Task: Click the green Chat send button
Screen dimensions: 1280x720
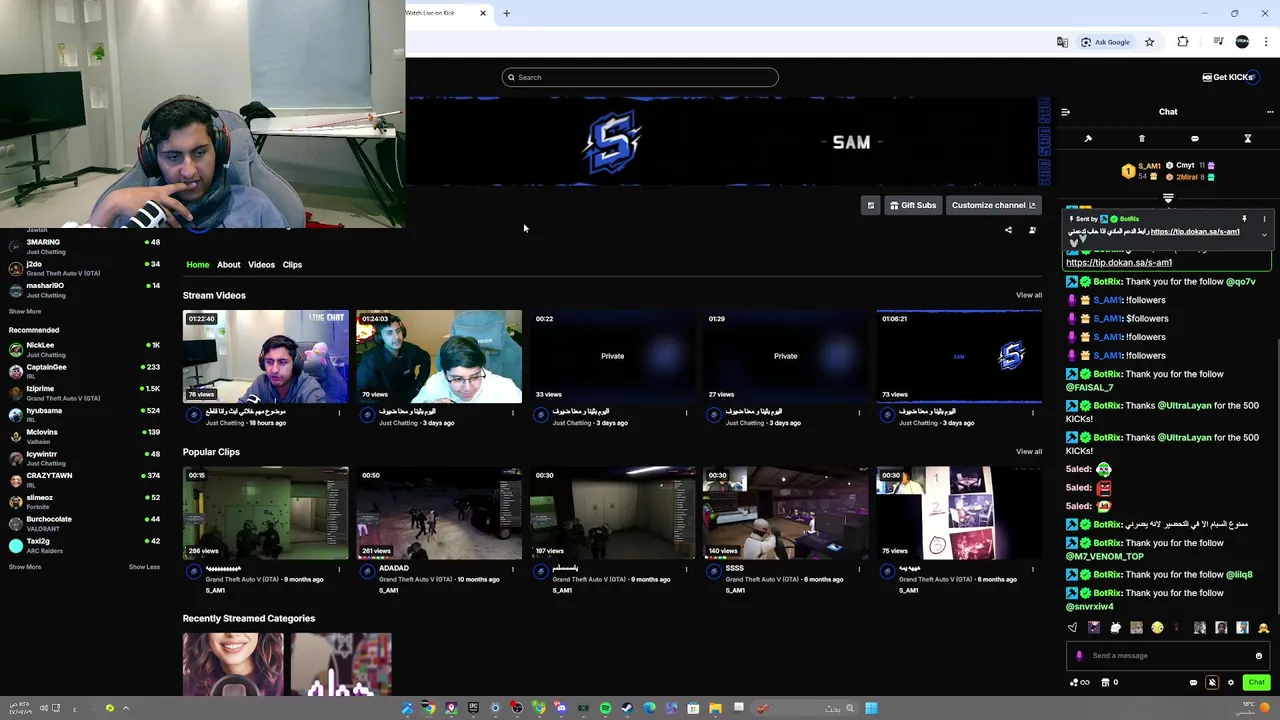Action: (x=1257, y=682)
